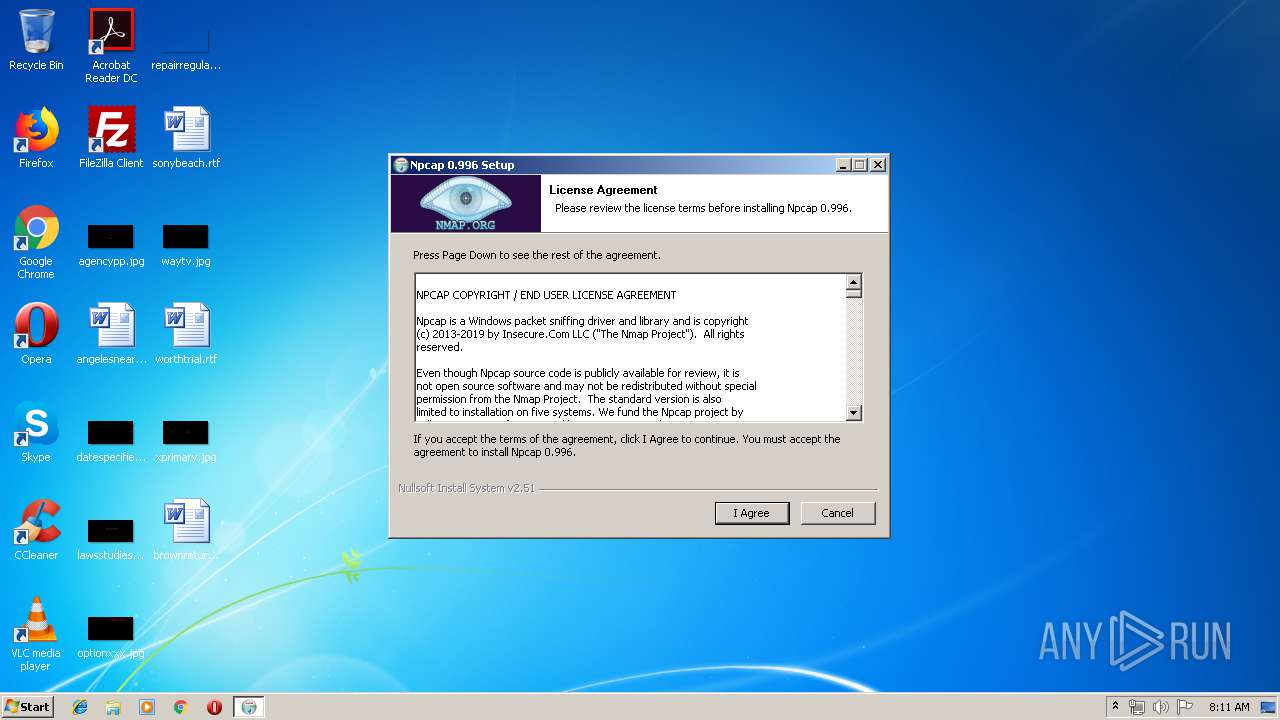Click Npcap setup taskbar button

pos(249,707)
